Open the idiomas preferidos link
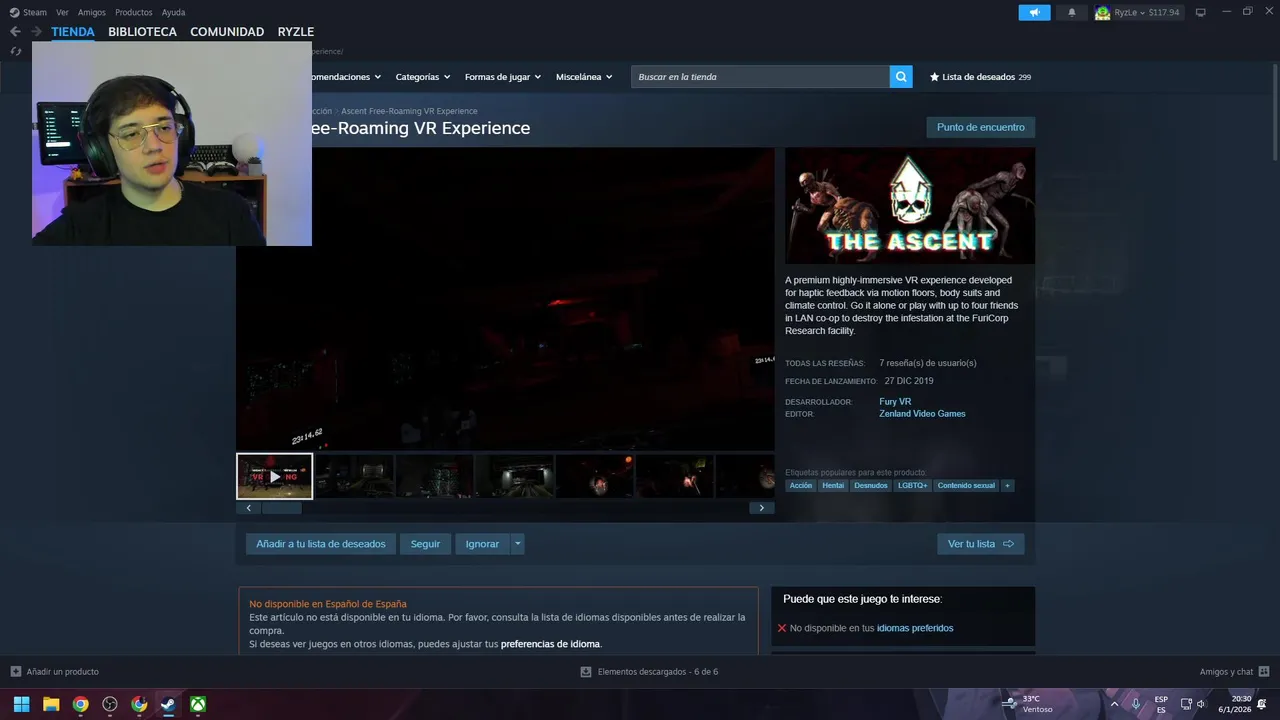The width and height of the screenshot is (1280, 720). click(x=915, y=628)
